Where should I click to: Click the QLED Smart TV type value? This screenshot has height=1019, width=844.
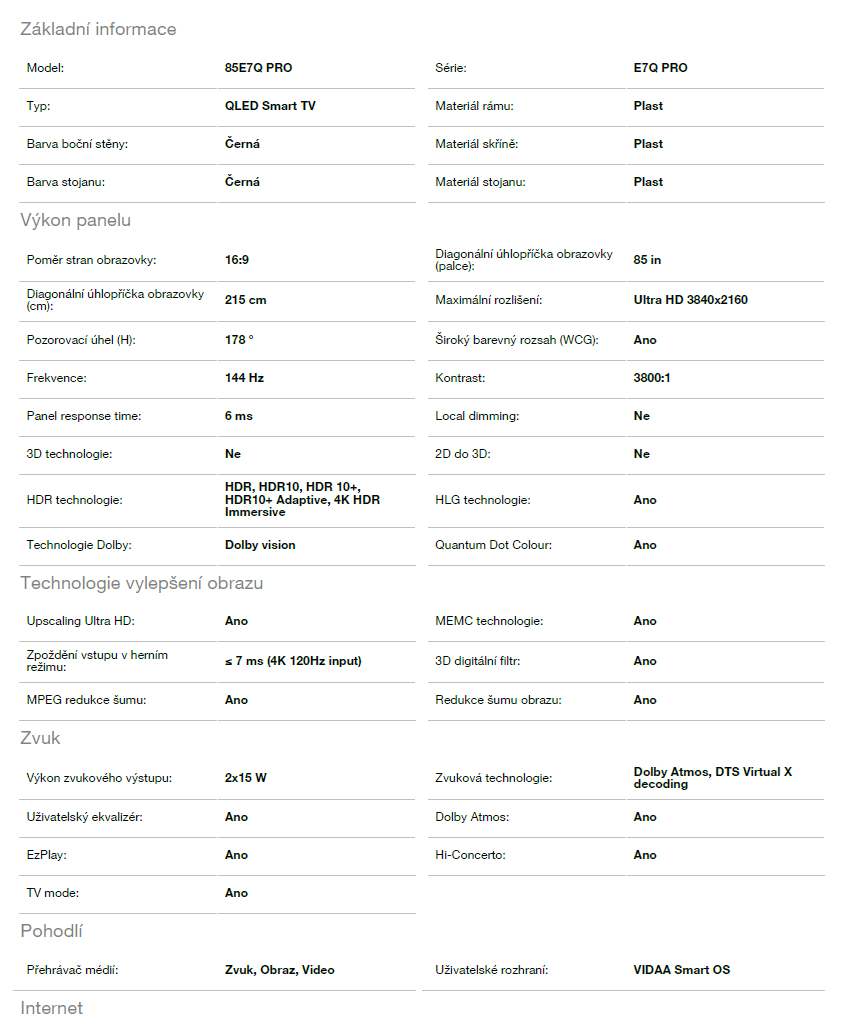click(x=271, y=106)
